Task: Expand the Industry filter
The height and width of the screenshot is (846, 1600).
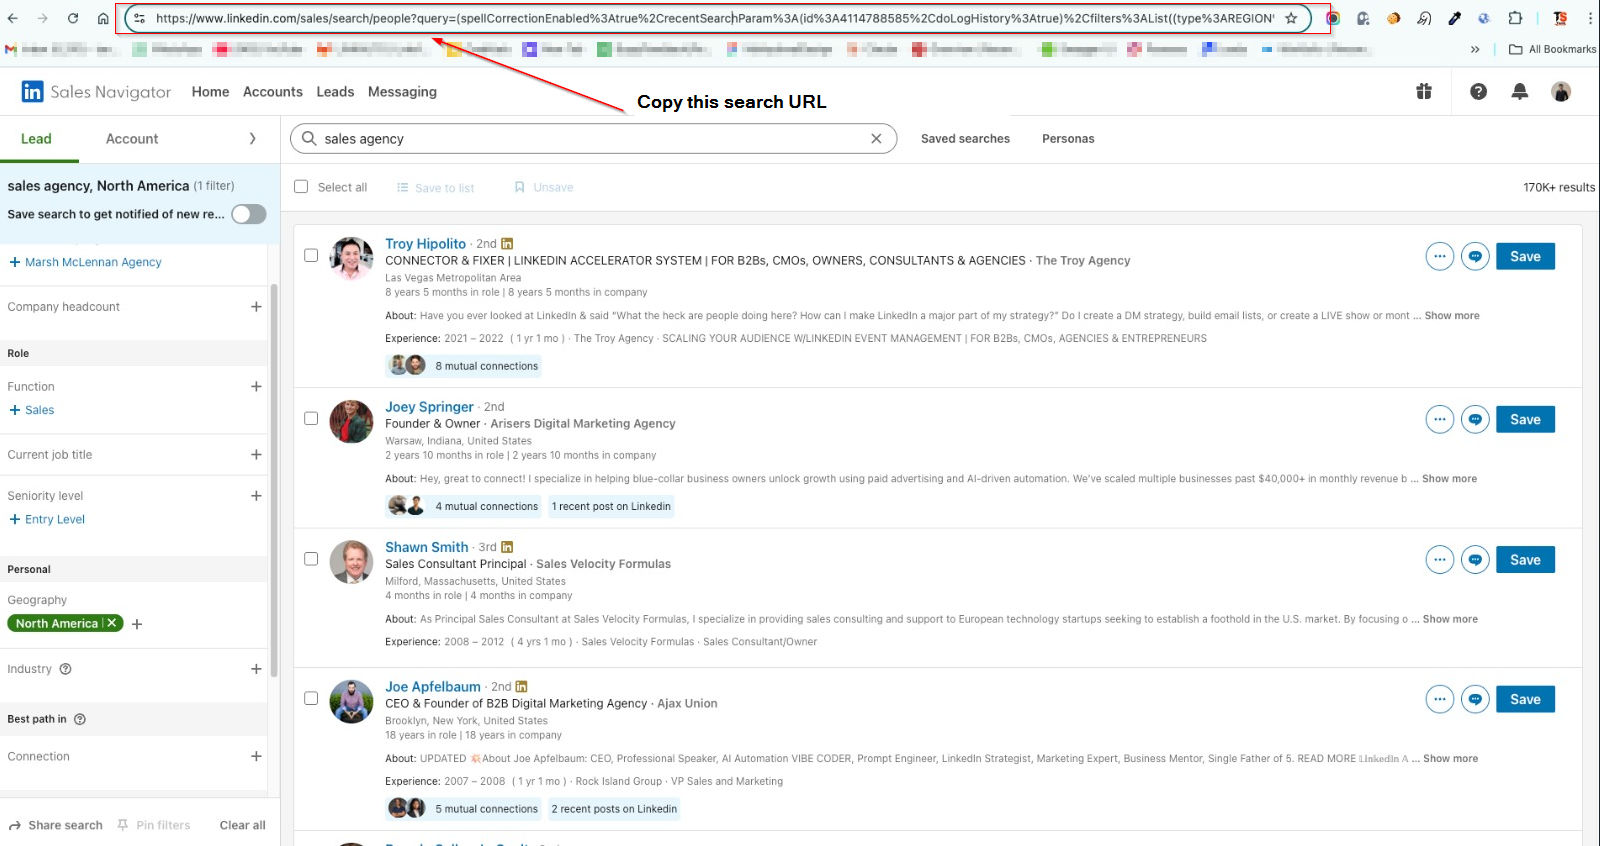Action: (x=256, y=669)
